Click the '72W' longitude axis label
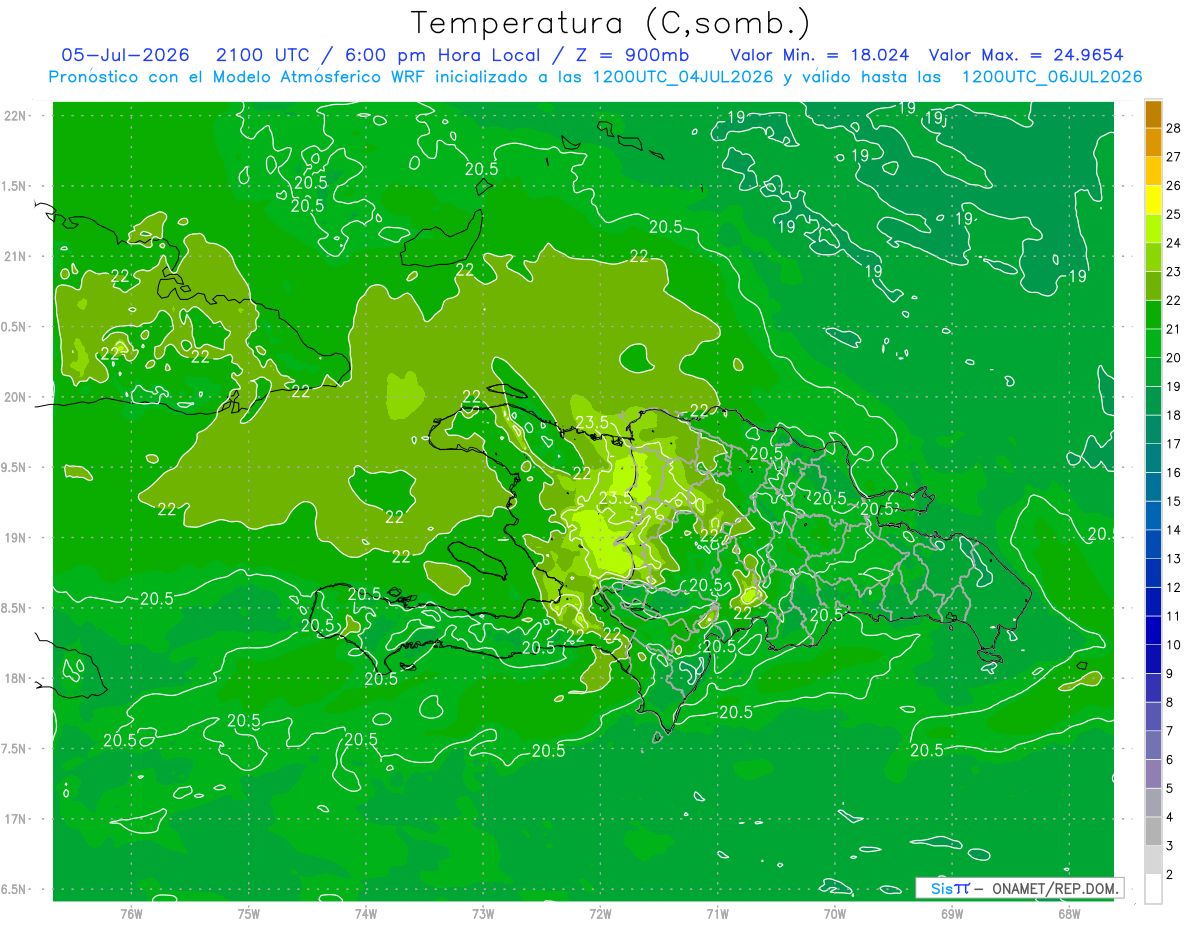Viewport: 1200px width, 927px height. (x=600, y=913)
